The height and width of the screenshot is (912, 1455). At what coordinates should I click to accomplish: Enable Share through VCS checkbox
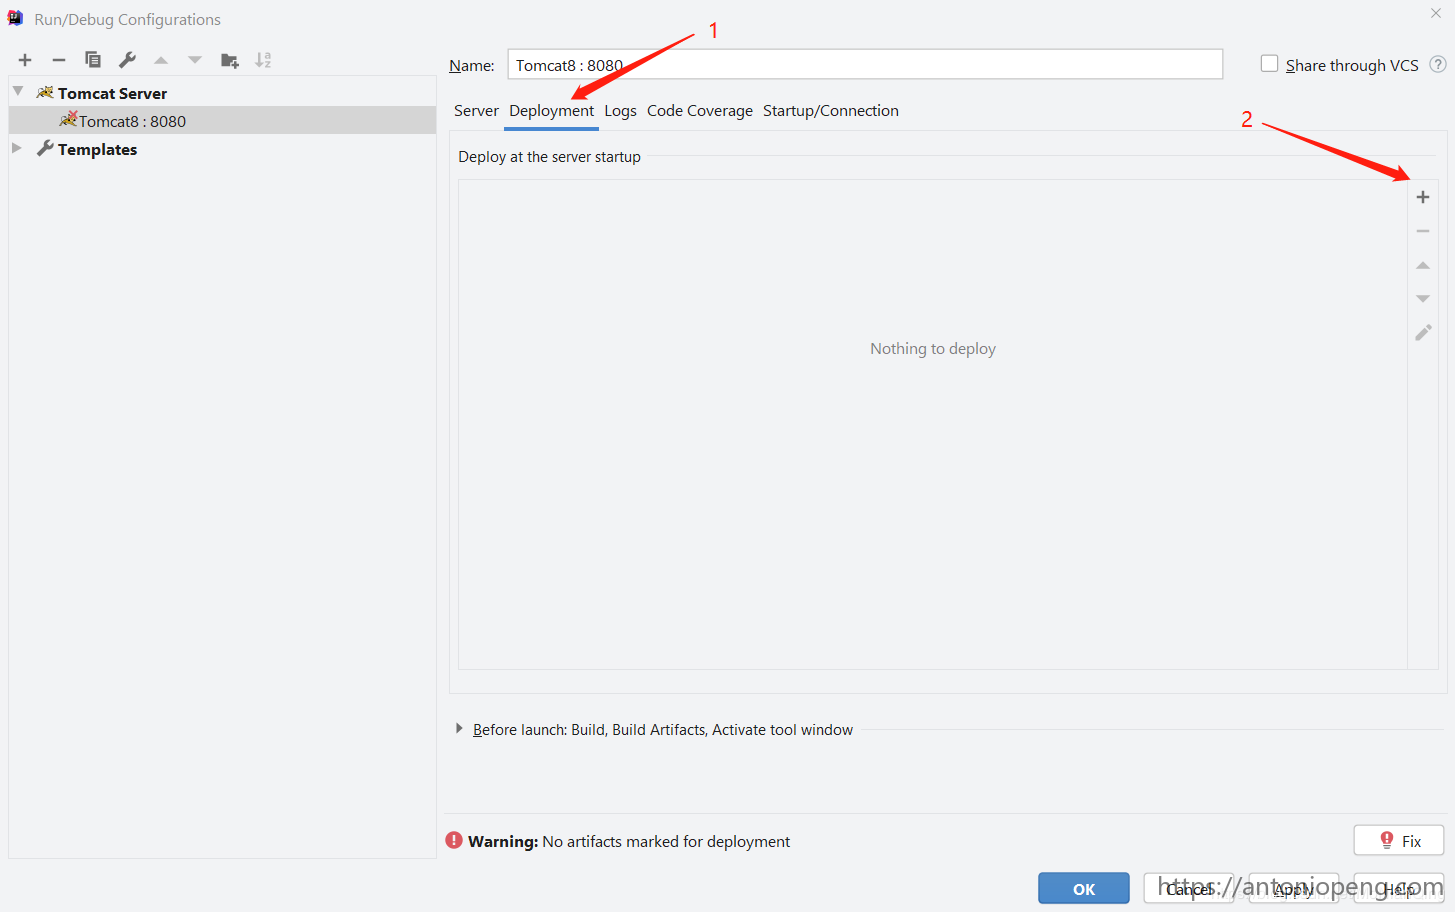tap(1269, 64)
